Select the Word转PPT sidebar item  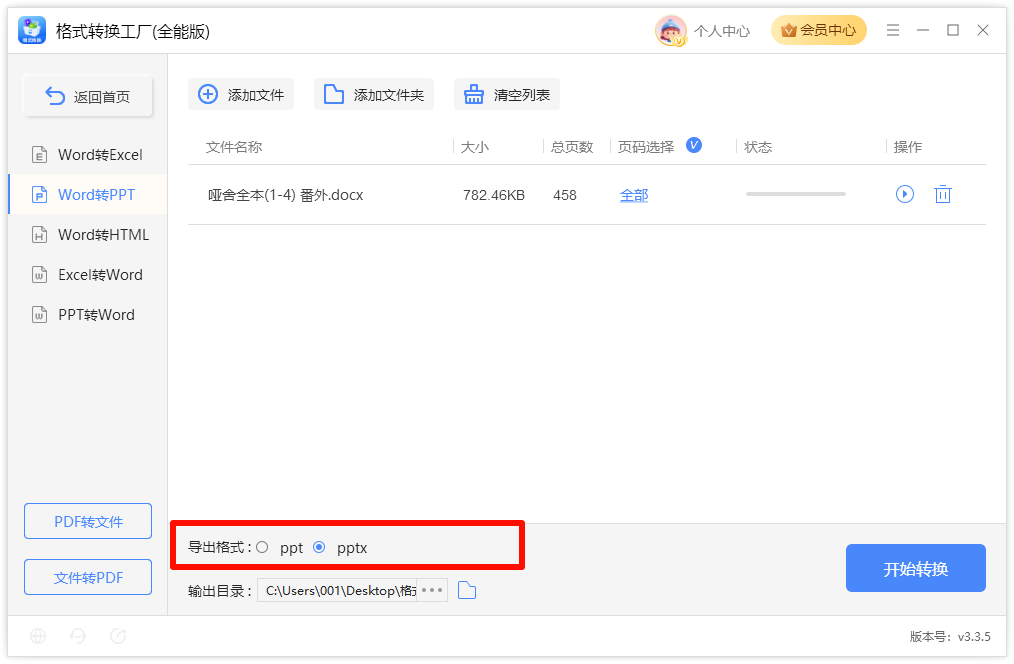click(88, 195)
